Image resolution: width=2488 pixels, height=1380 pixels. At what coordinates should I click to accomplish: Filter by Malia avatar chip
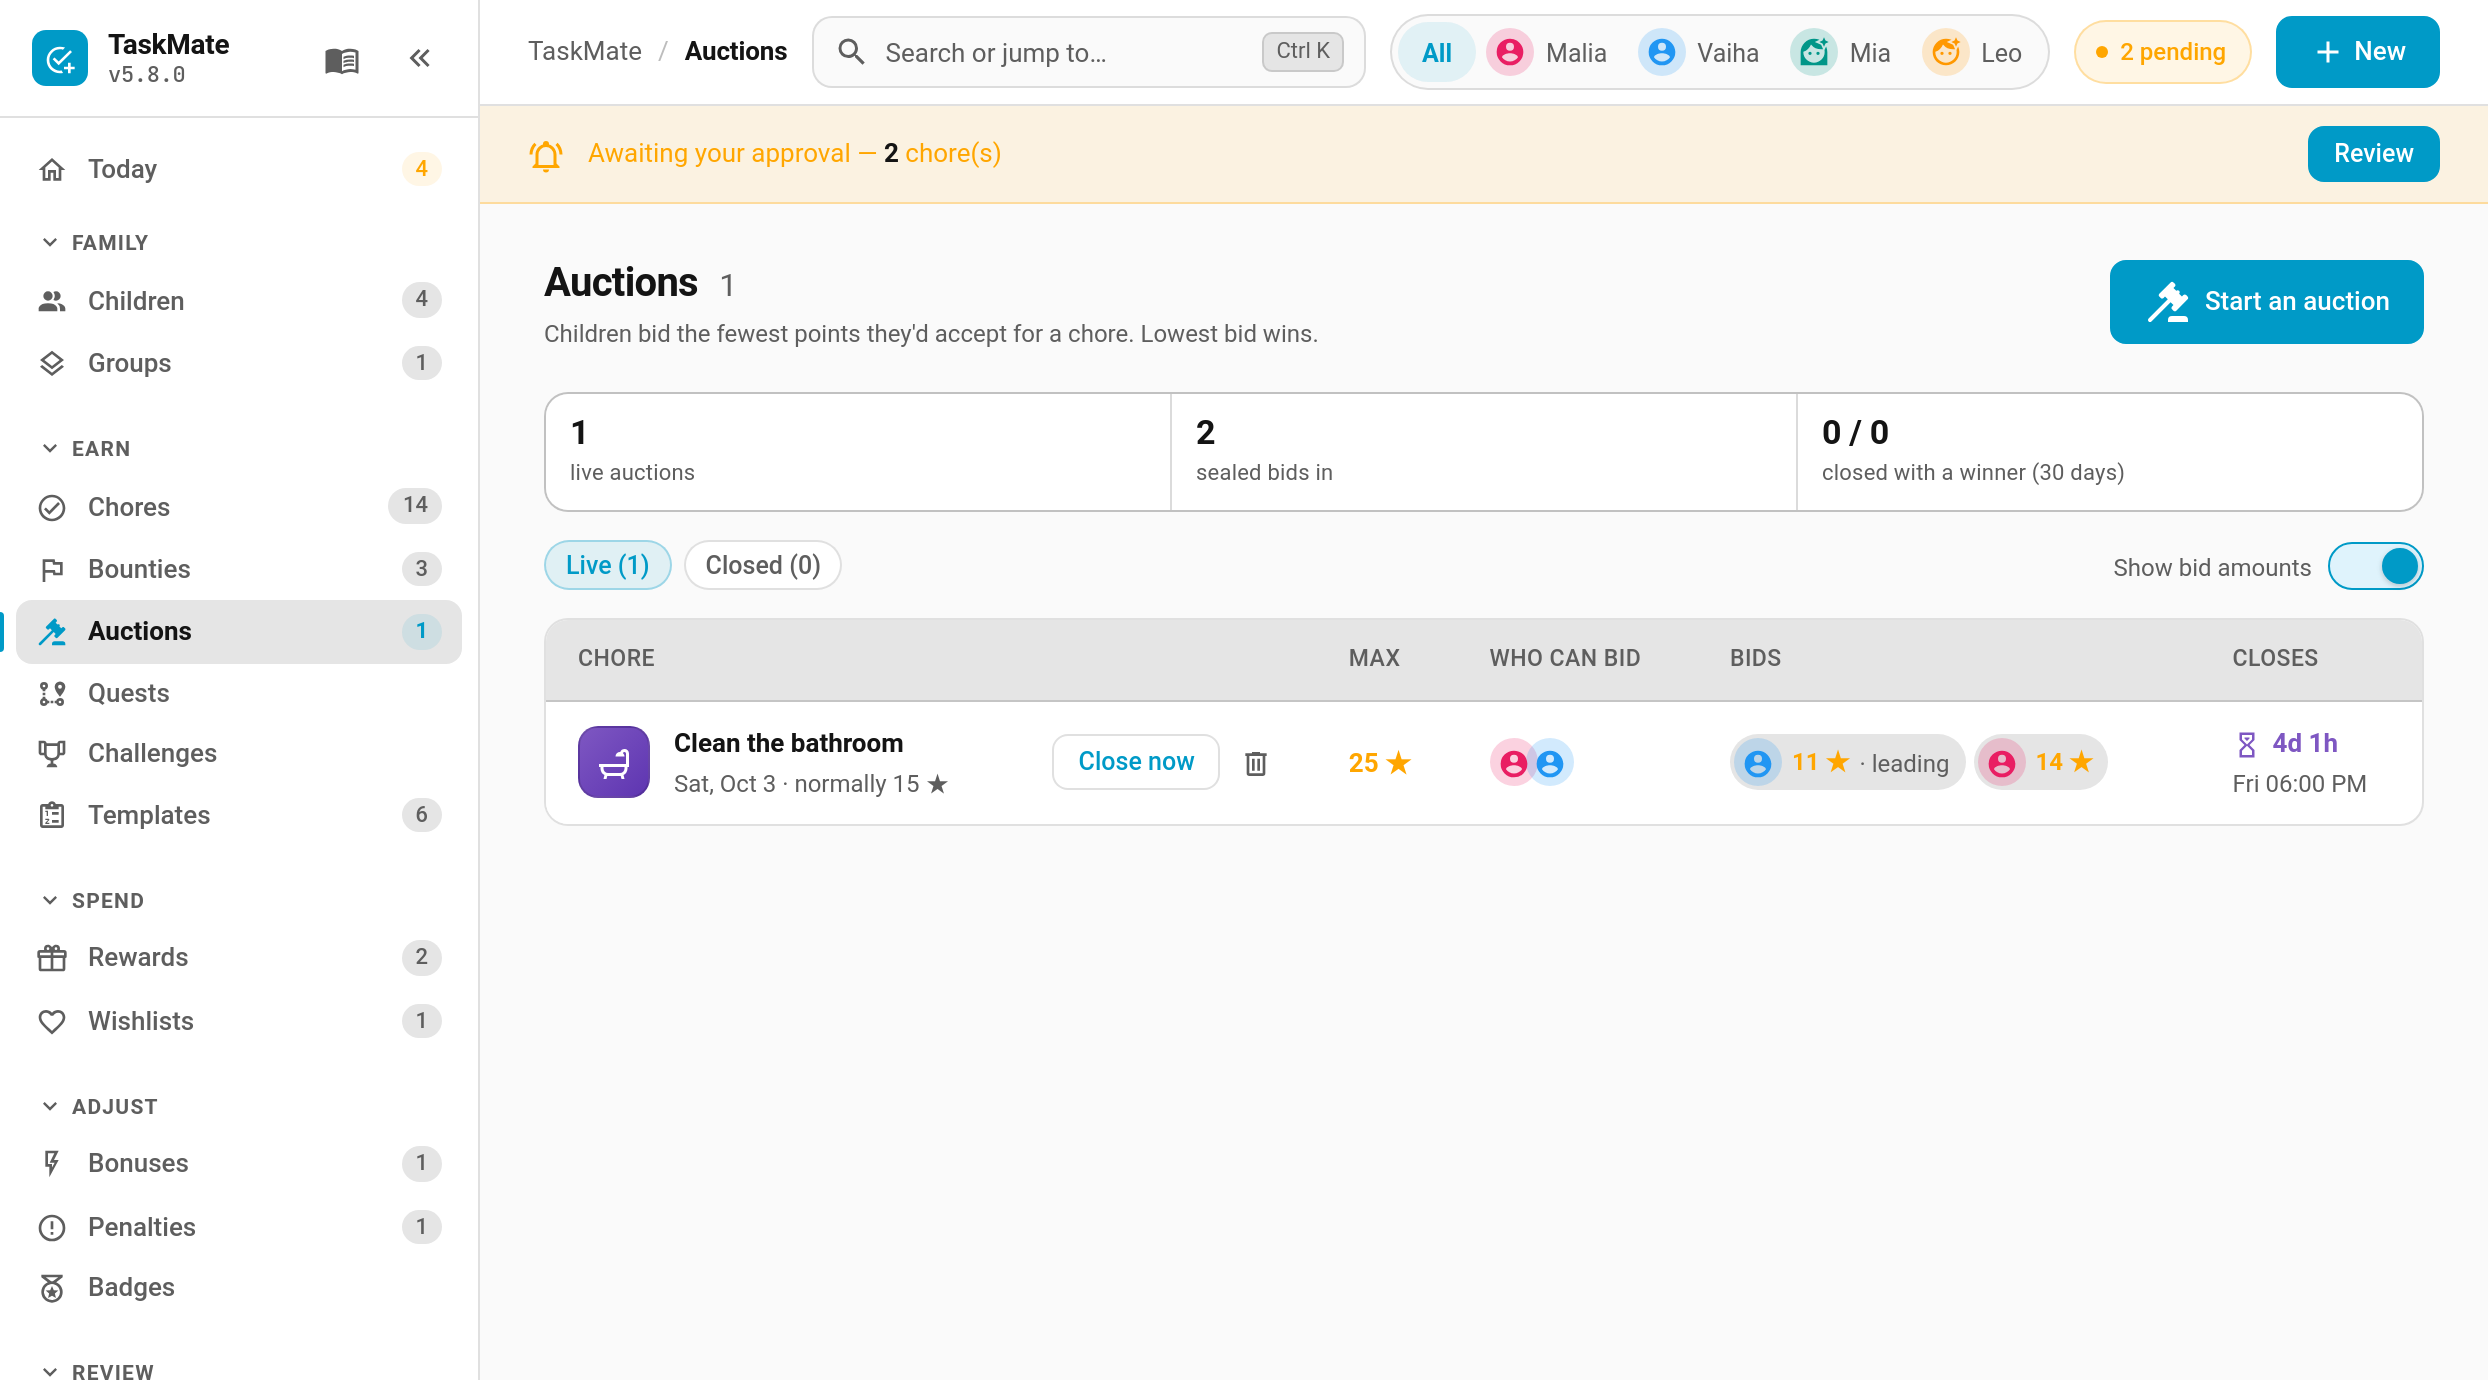click(1547, 52)
